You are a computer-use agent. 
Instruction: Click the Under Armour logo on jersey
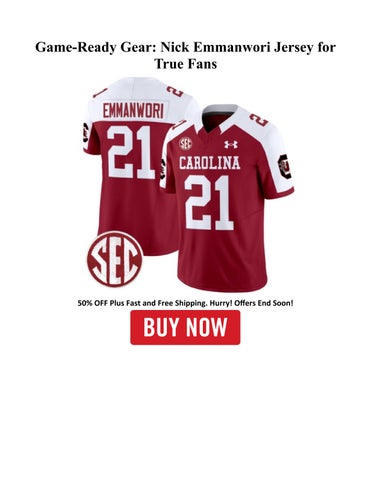tap(231, 144)
